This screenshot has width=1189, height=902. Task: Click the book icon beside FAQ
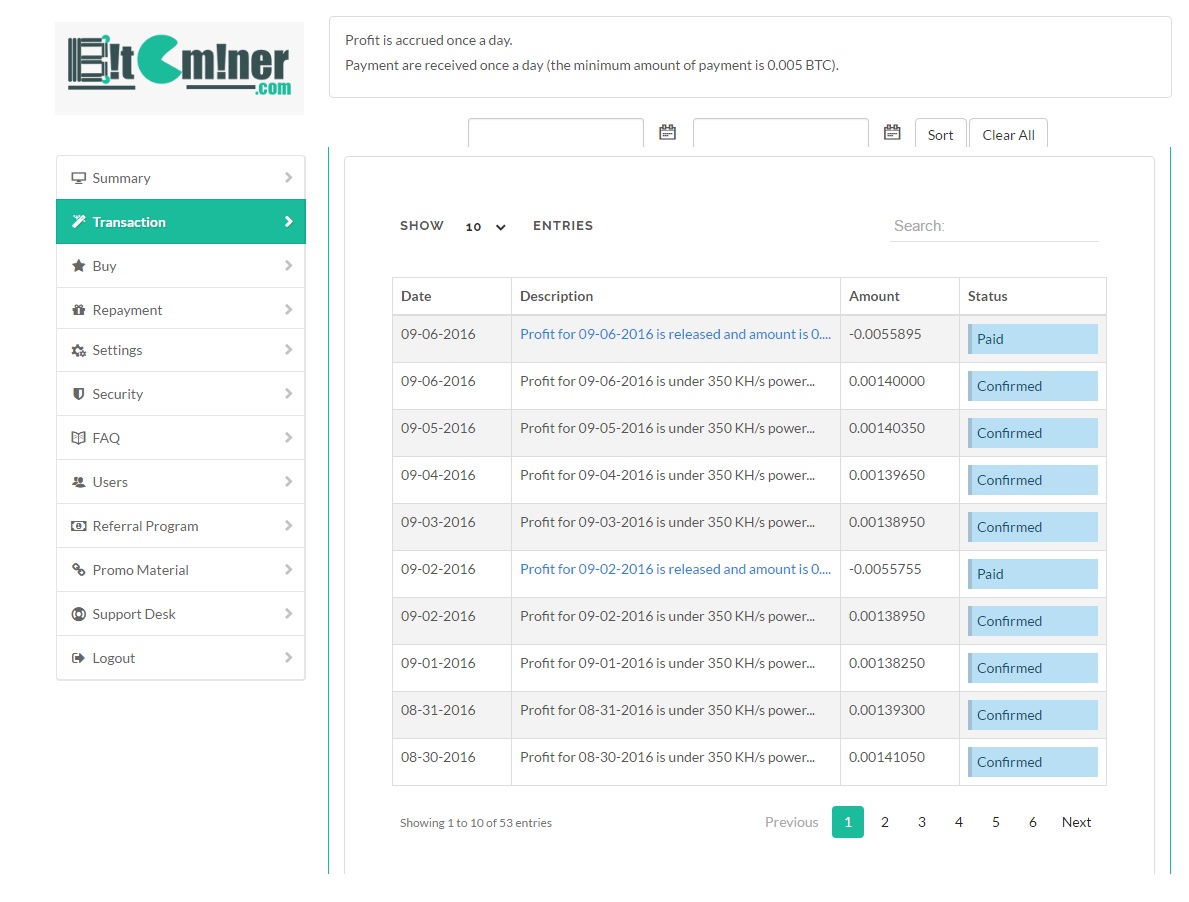(x=78, y=438)
